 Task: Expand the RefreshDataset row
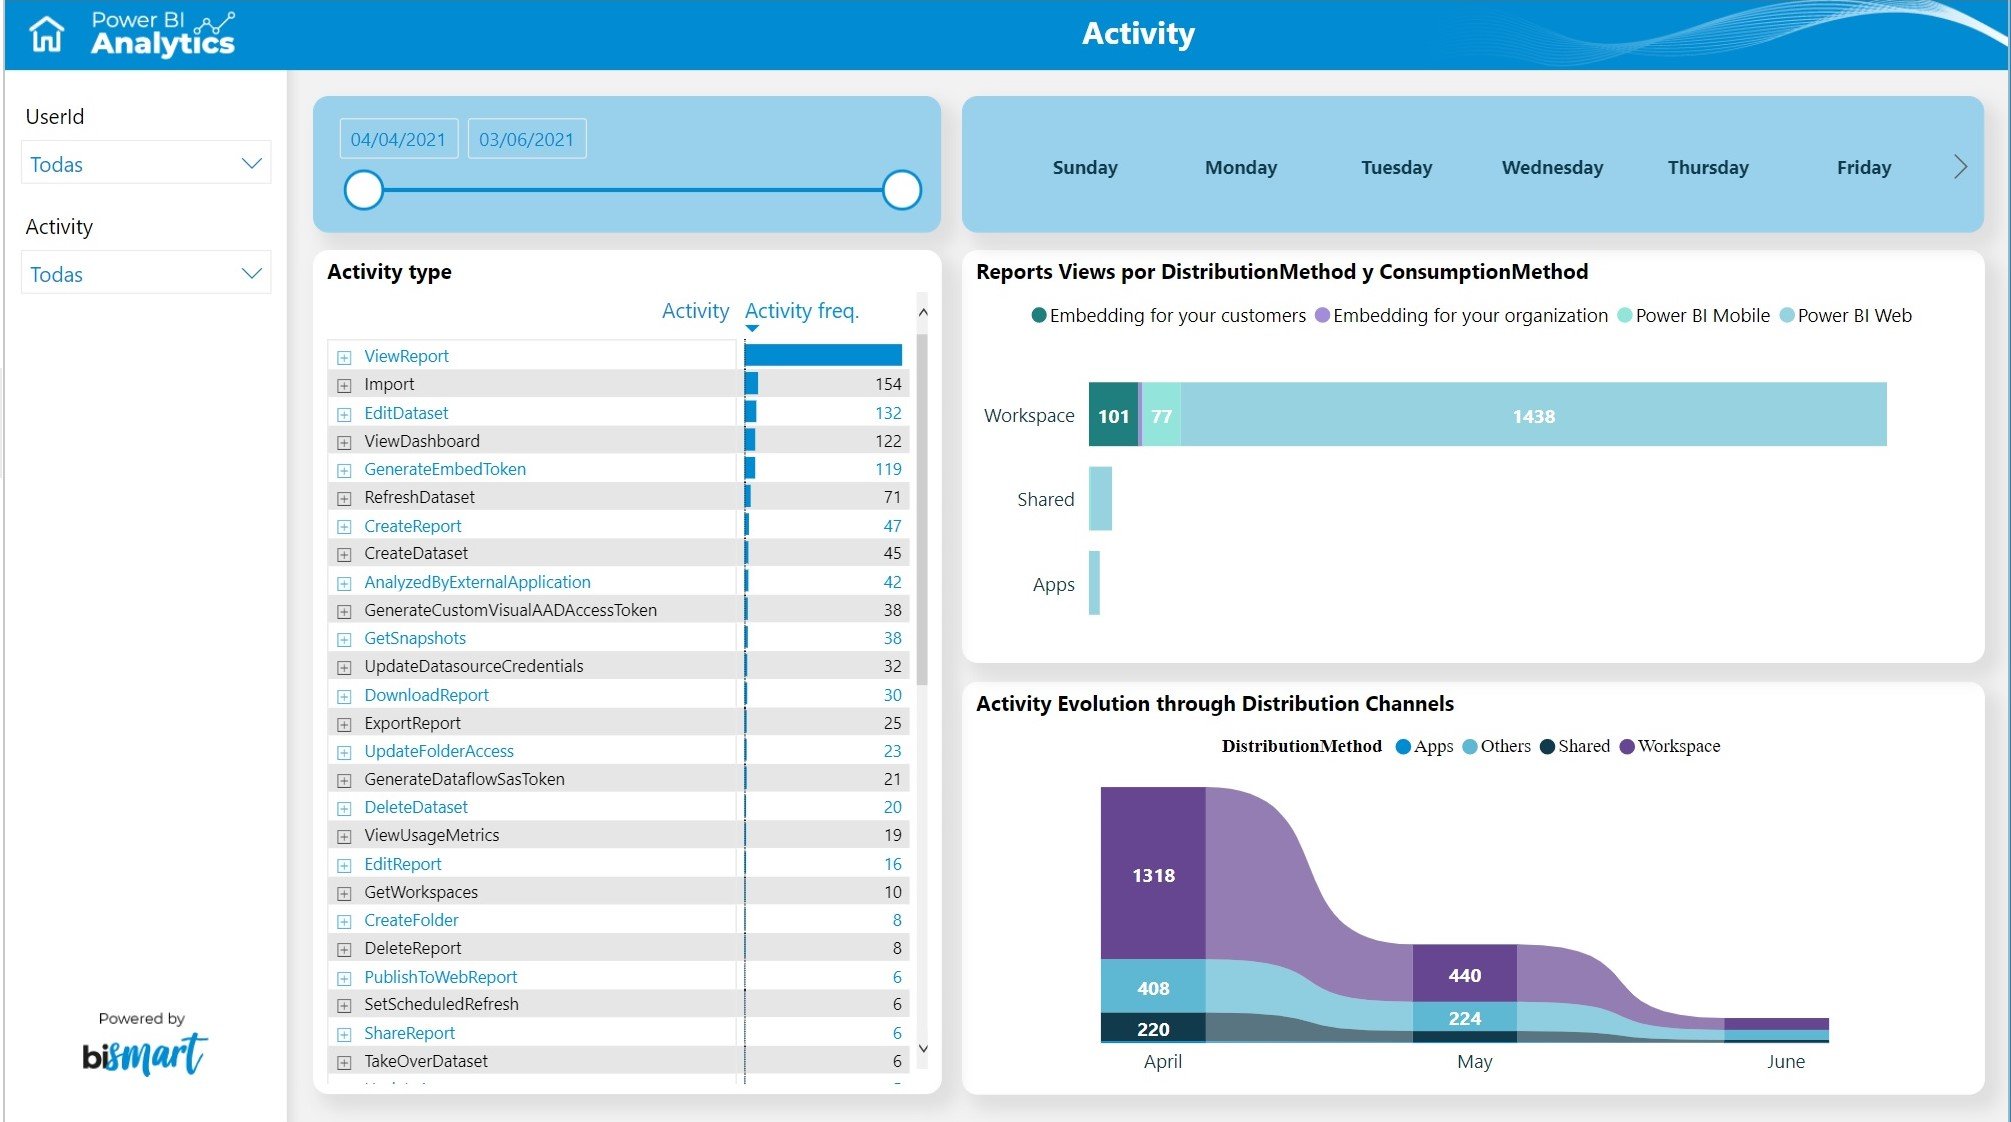pos(344,498)
